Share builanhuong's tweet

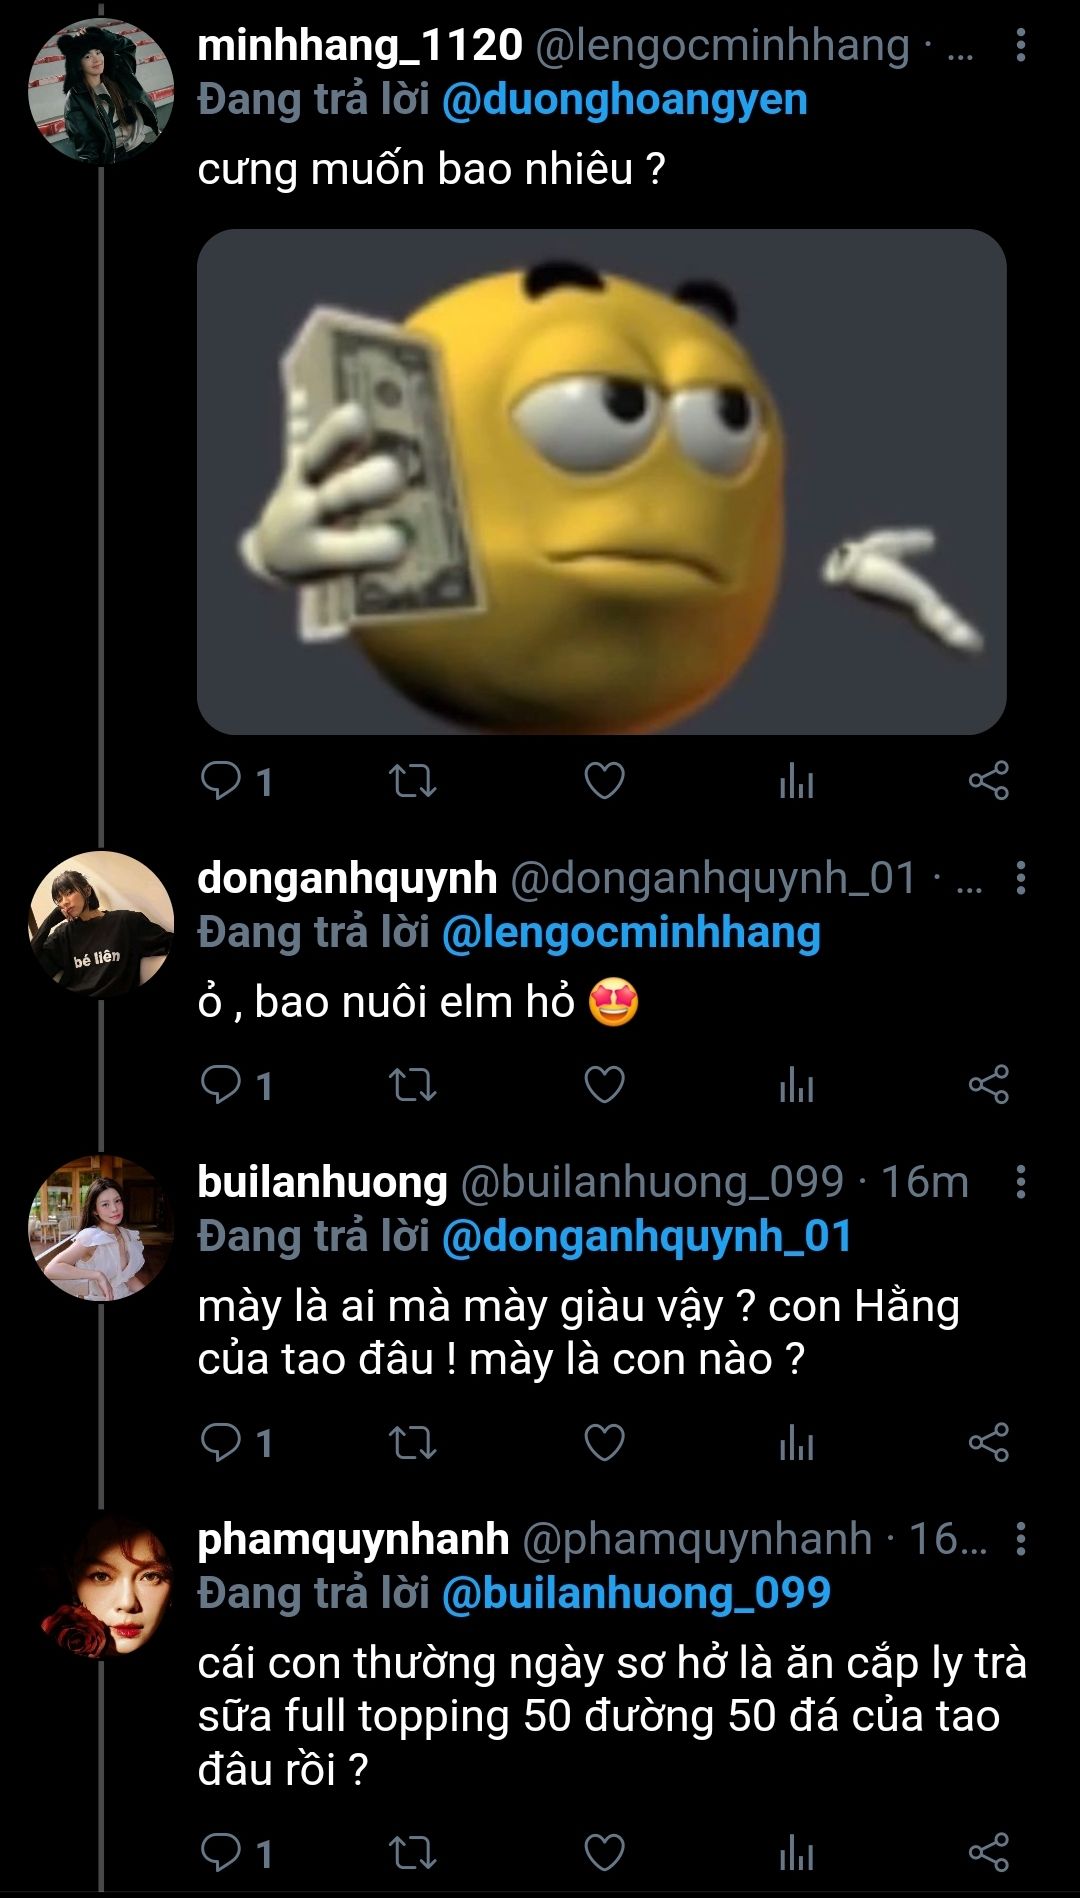(988, 1443)
